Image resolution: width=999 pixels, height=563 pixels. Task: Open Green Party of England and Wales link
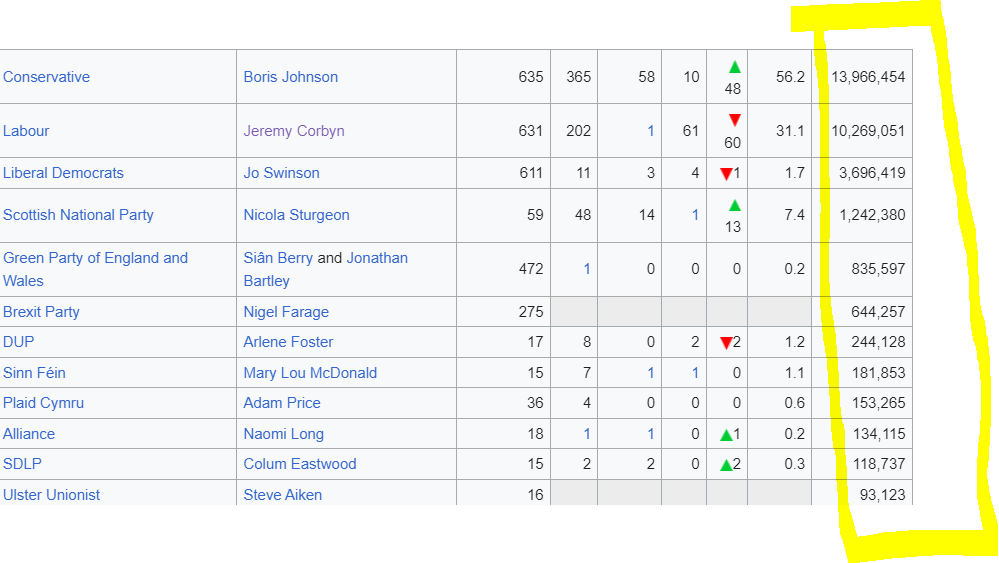pos(96,269)
